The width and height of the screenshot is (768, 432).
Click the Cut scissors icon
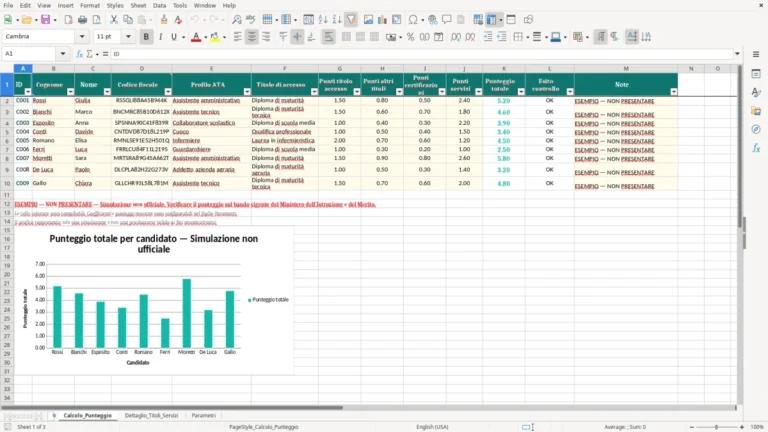[114, 20]
